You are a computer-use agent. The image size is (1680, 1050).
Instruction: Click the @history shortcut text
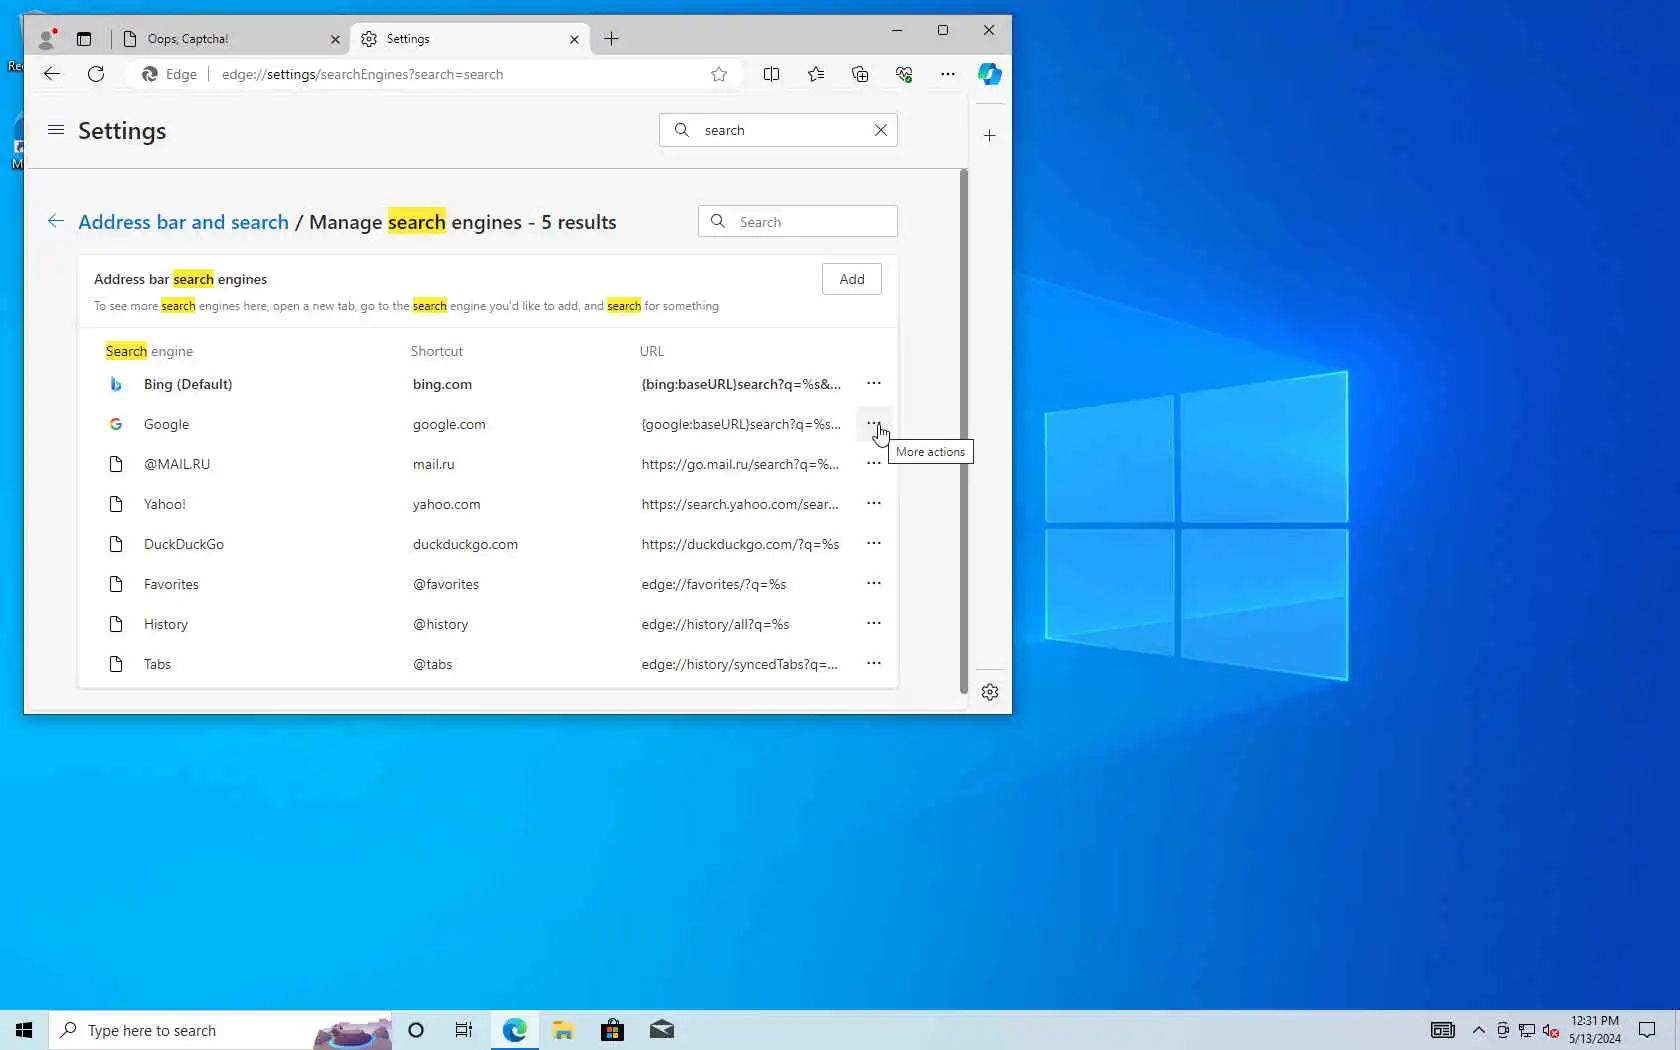pyautogui.click(x=440, y=624)
